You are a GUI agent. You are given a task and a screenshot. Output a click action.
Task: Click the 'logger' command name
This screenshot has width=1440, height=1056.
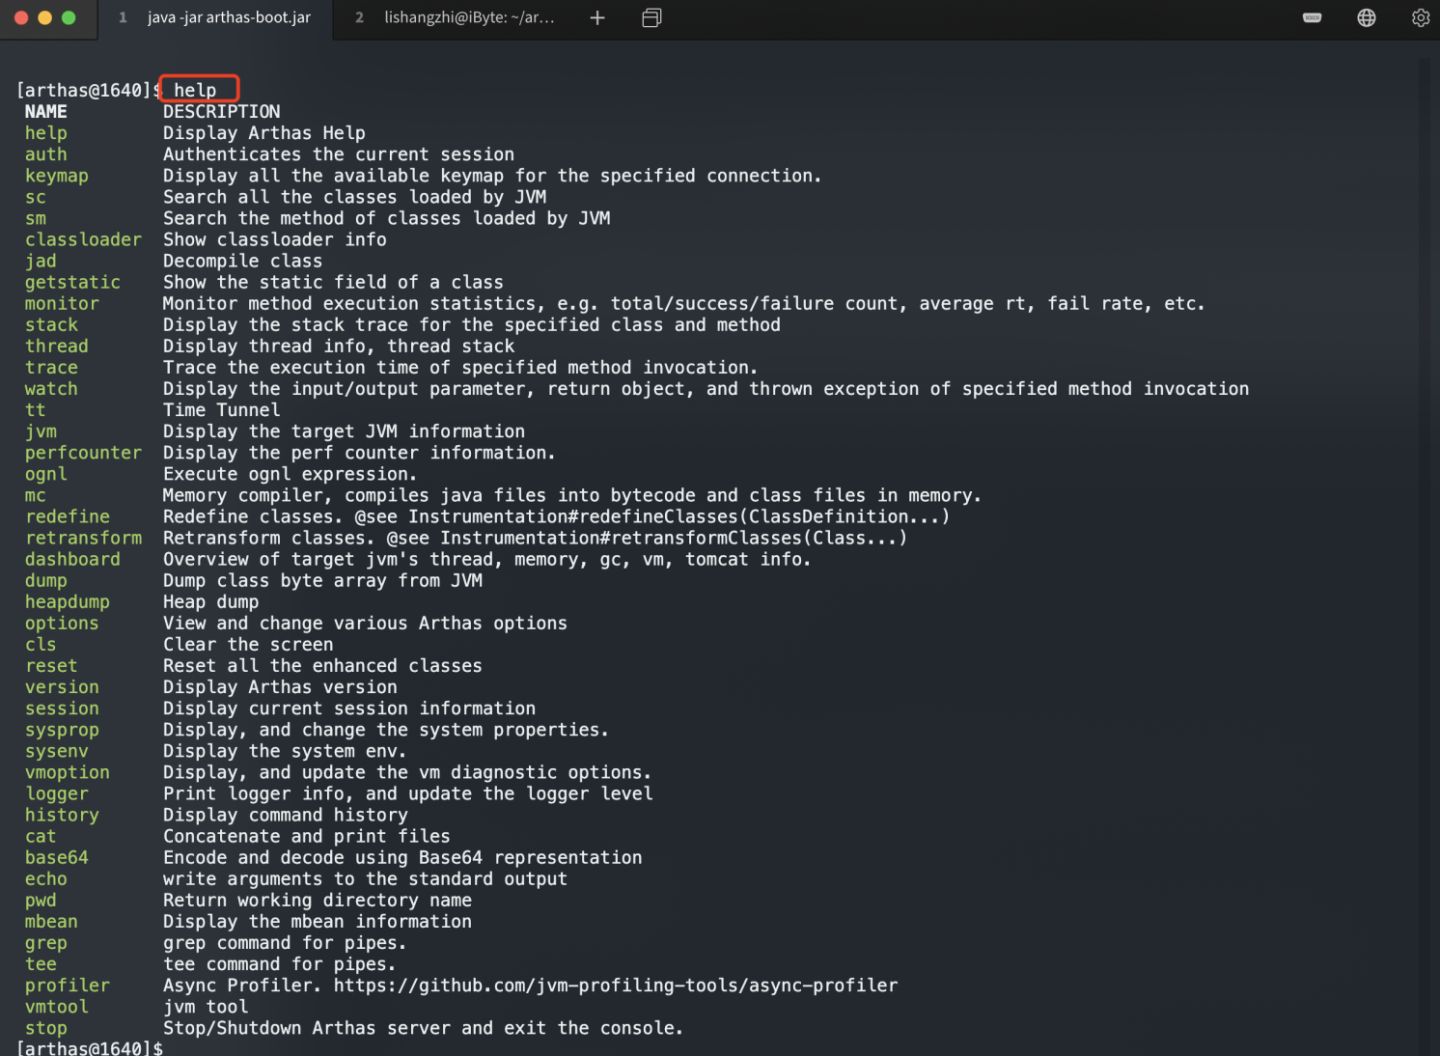[x=57, y=794]
